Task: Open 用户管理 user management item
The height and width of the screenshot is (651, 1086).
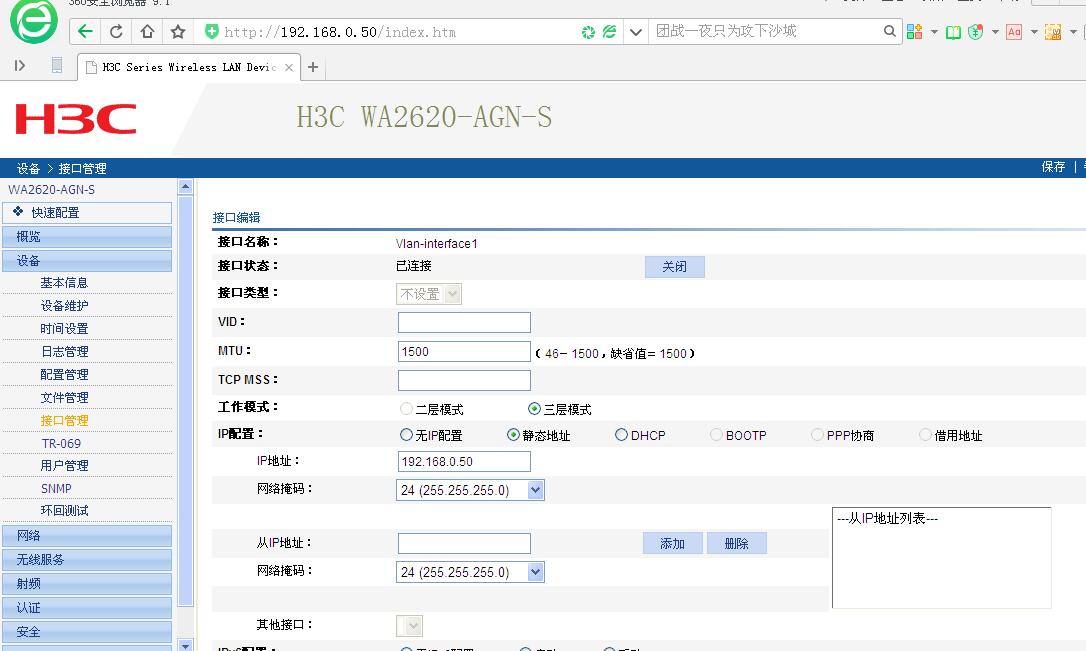Action: pos(64,466)
